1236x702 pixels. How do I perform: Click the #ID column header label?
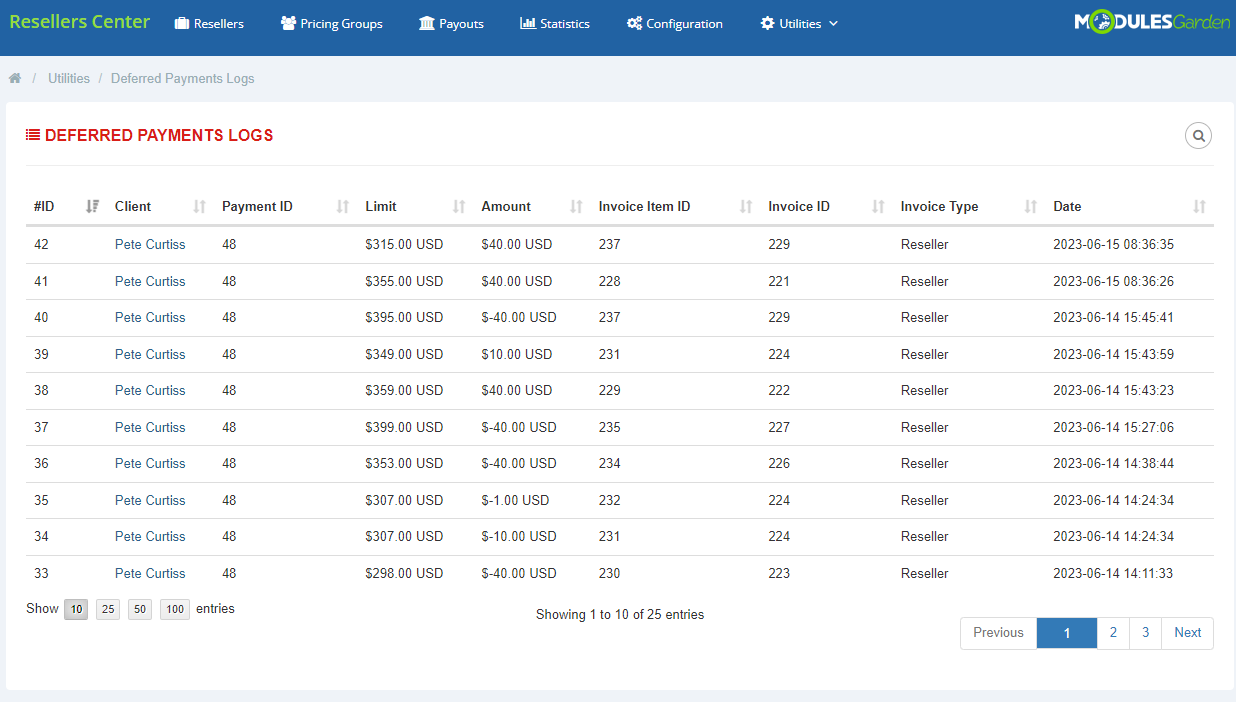point(44,206)
